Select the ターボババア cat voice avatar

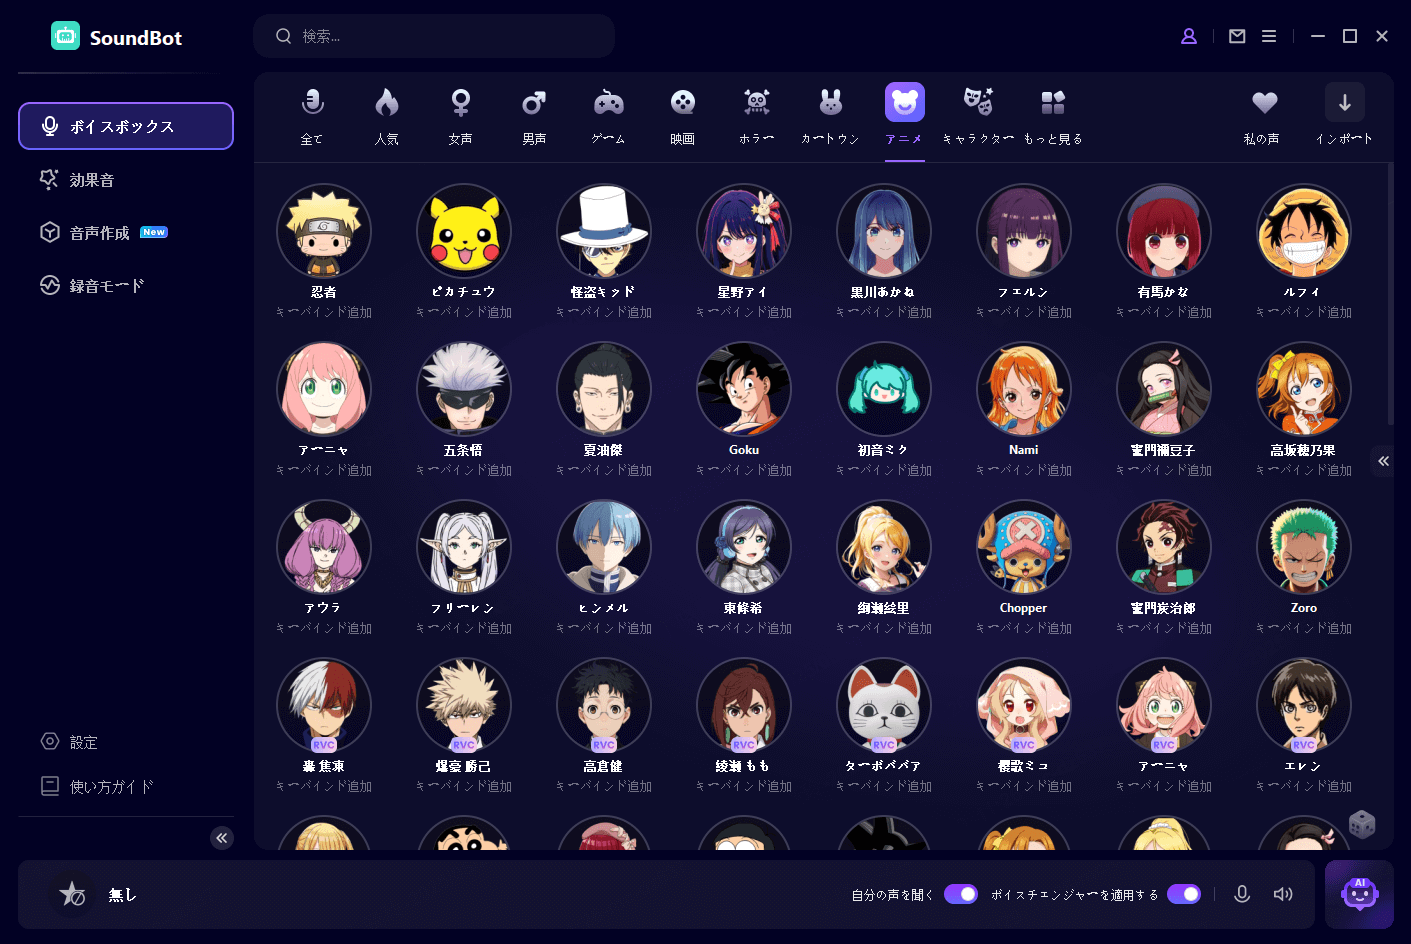[884, 705]
